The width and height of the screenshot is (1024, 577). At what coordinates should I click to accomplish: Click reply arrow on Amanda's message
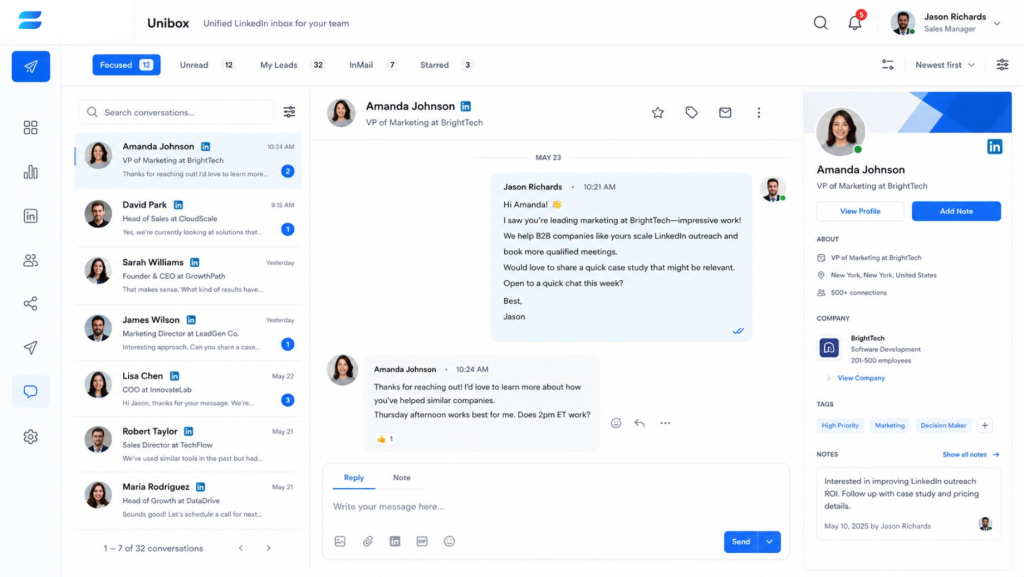point(639,423)
